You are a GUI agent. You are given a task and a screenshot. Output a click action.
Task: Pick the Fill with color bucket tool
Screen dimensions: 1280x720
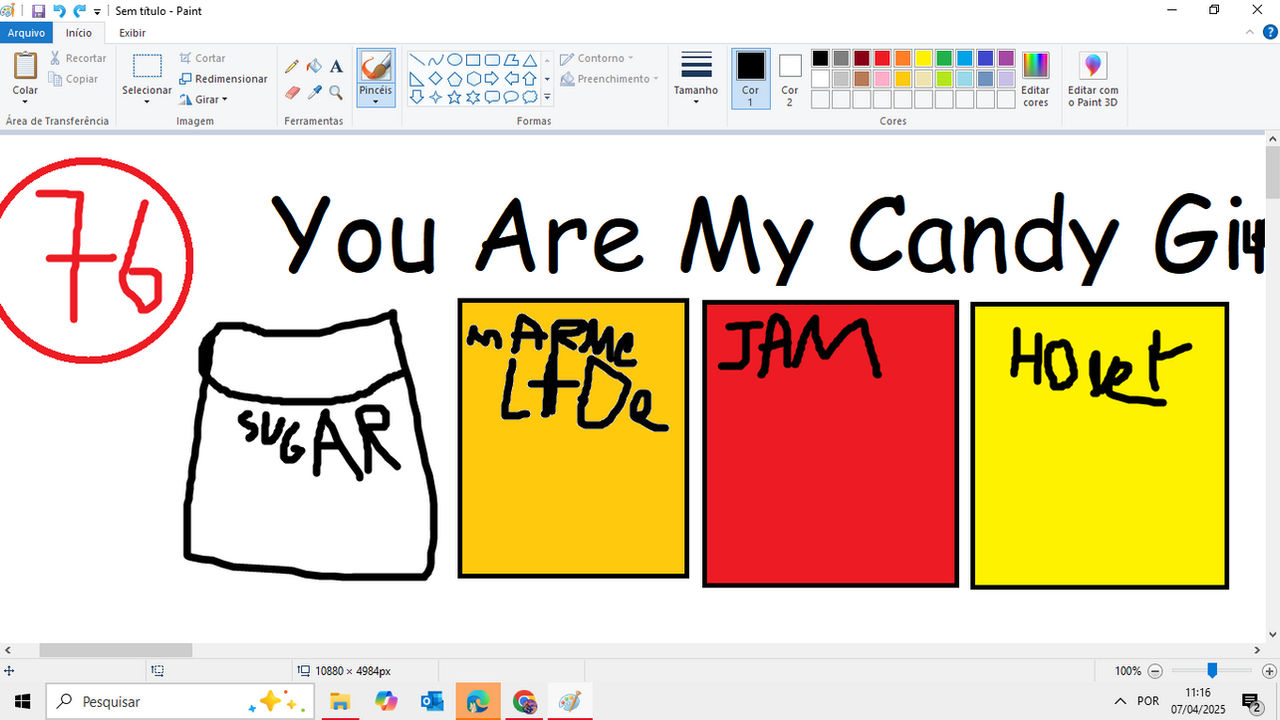(314, 67)
